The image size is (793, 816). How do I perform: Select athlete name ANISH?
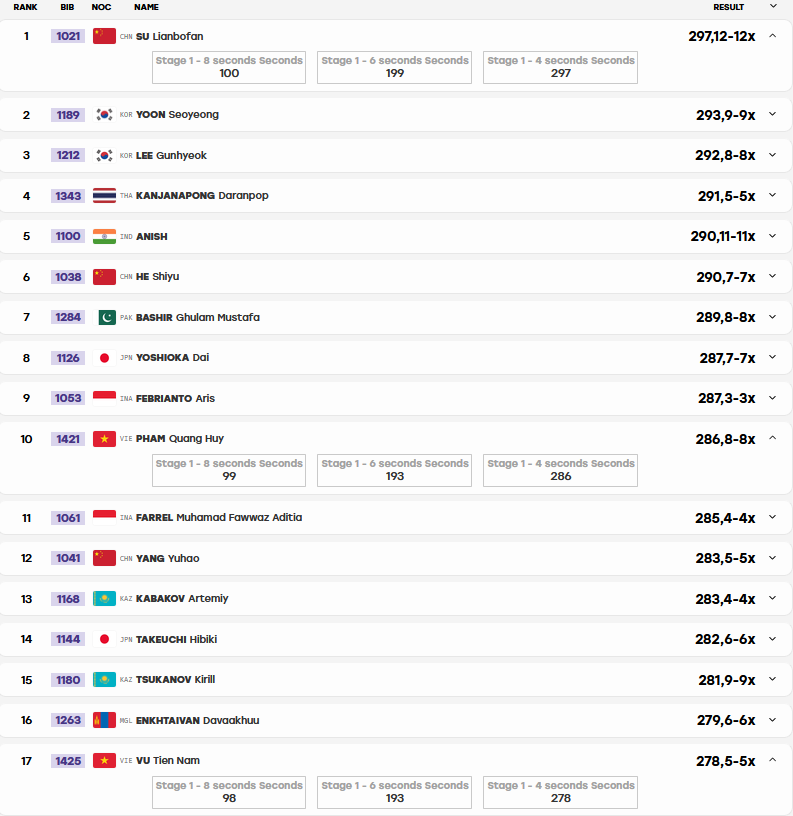coord(151,236)
